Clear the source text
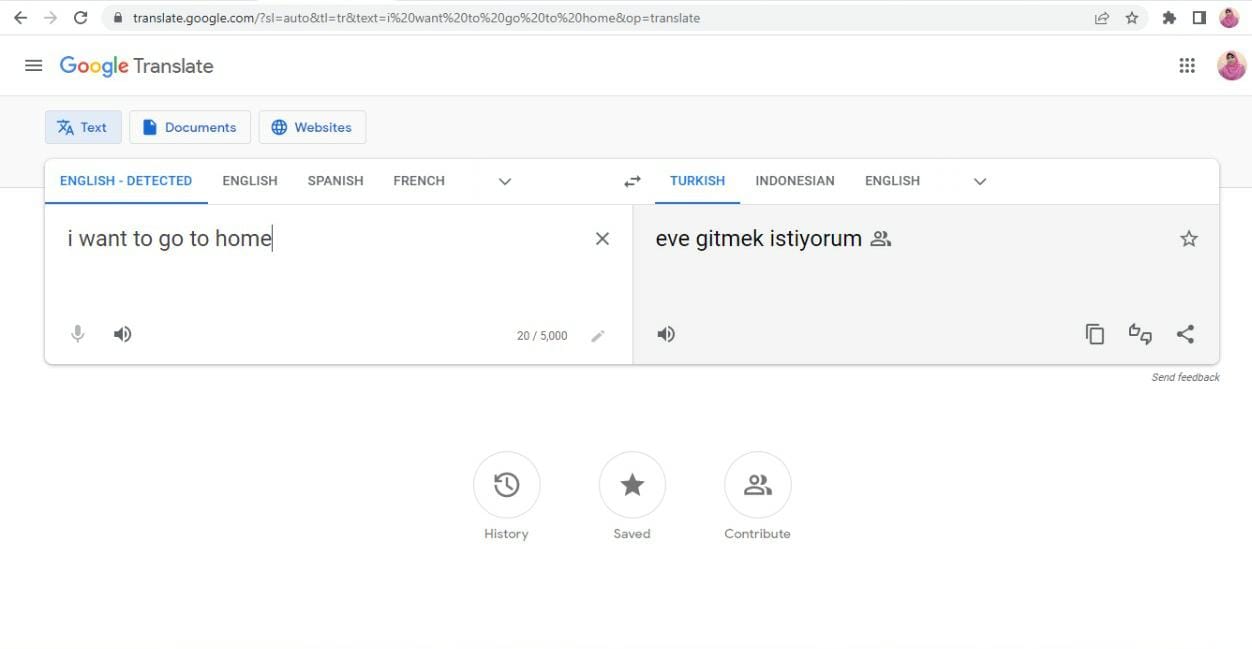Viewport: 1252px width, 649px height. click(602, 239)
